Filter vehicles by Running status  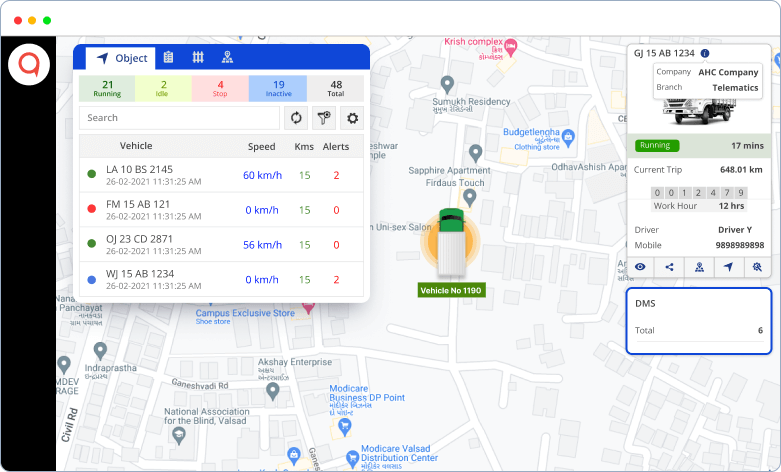pos(107,89)
